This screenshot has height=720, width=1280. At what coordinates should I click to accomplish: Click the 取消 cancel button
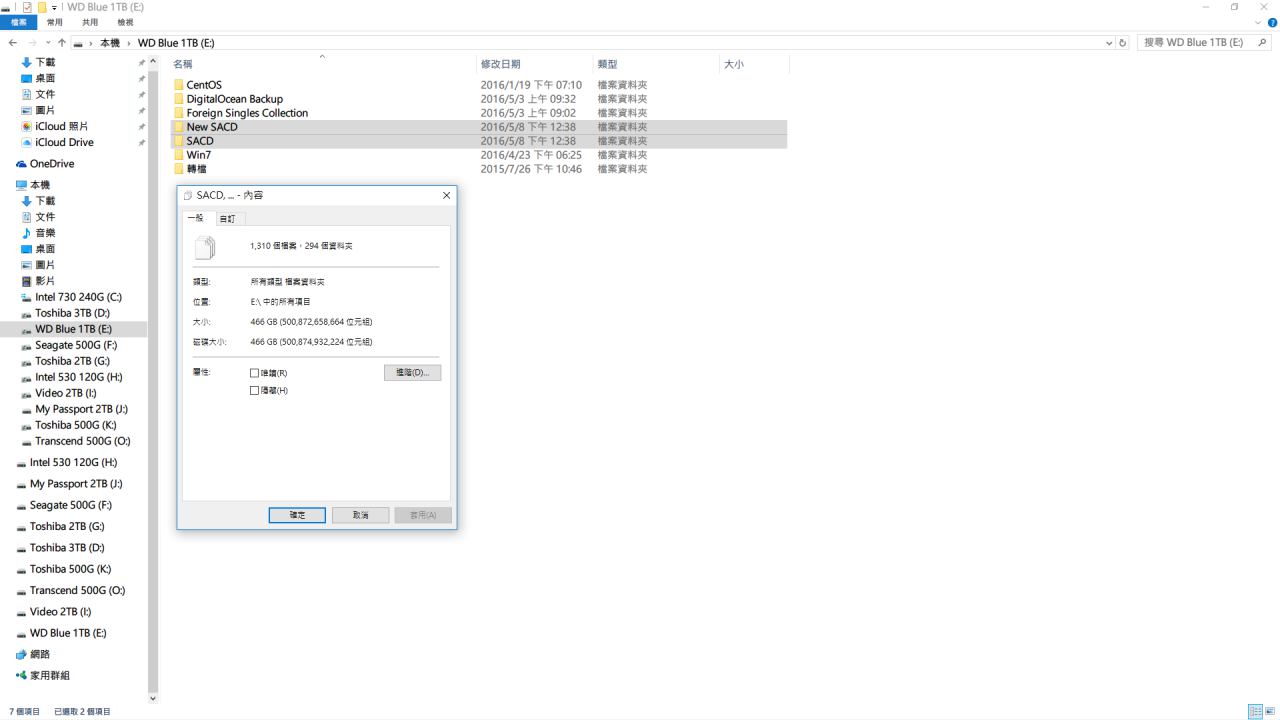361,515
